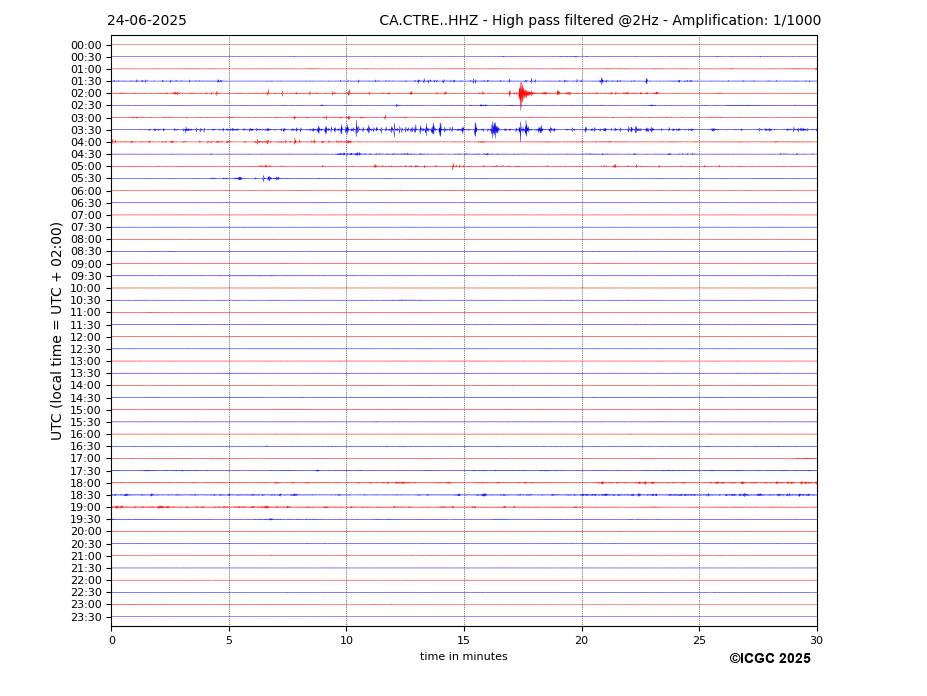This screenshot has height=696, width=927.
Task: Click the ©ICGC 2025 copyright text
Action: click(770, 659)
